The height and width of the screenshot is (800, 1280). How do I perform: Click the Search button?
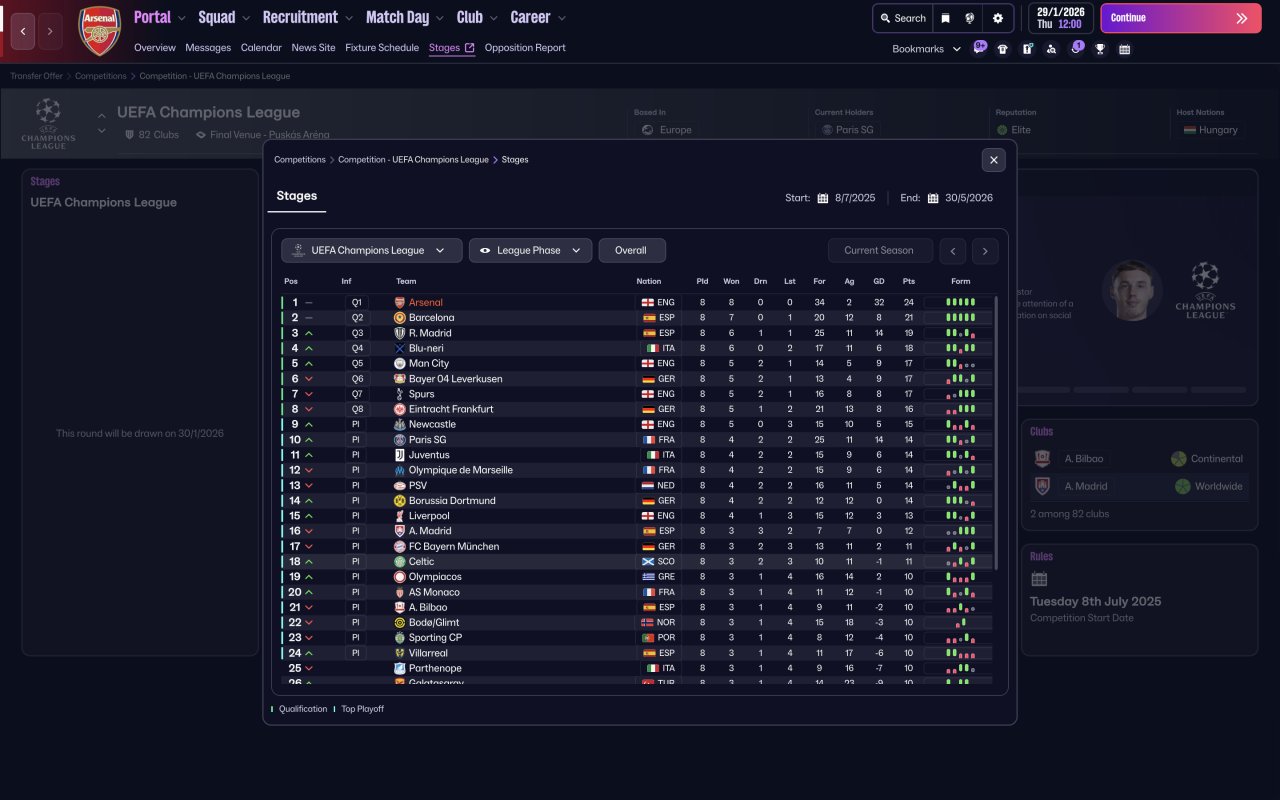pyautogui.click(x=902, y=18)
